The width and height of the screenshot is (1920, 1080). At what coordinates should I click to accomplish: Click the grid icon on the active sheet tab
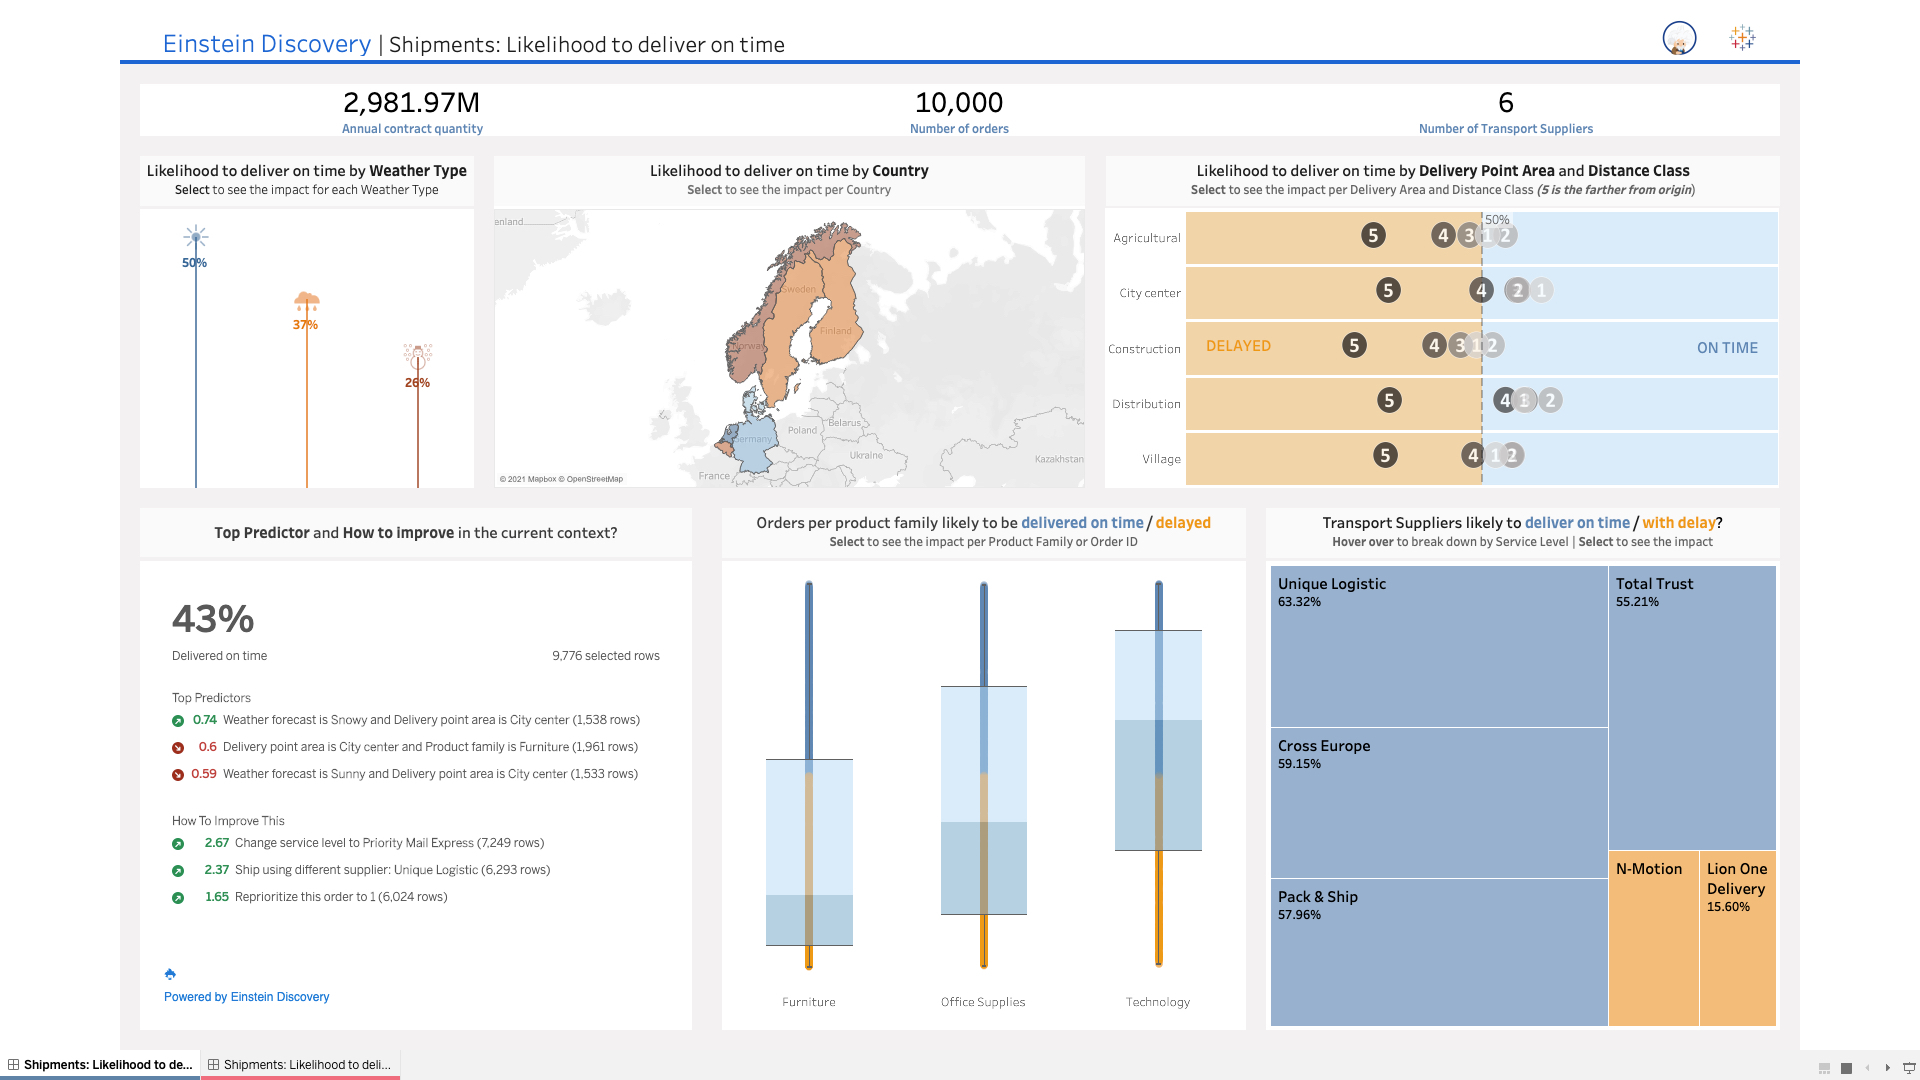pos(13,1064)
